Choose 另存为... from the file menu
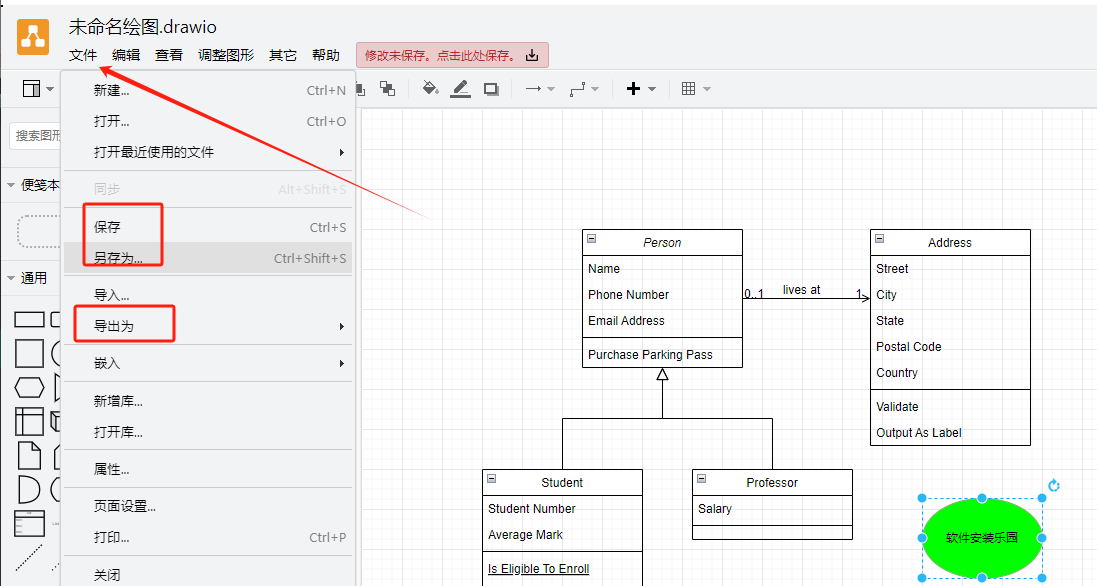This screenshot has width=1097, height=586. coord(118,258)
